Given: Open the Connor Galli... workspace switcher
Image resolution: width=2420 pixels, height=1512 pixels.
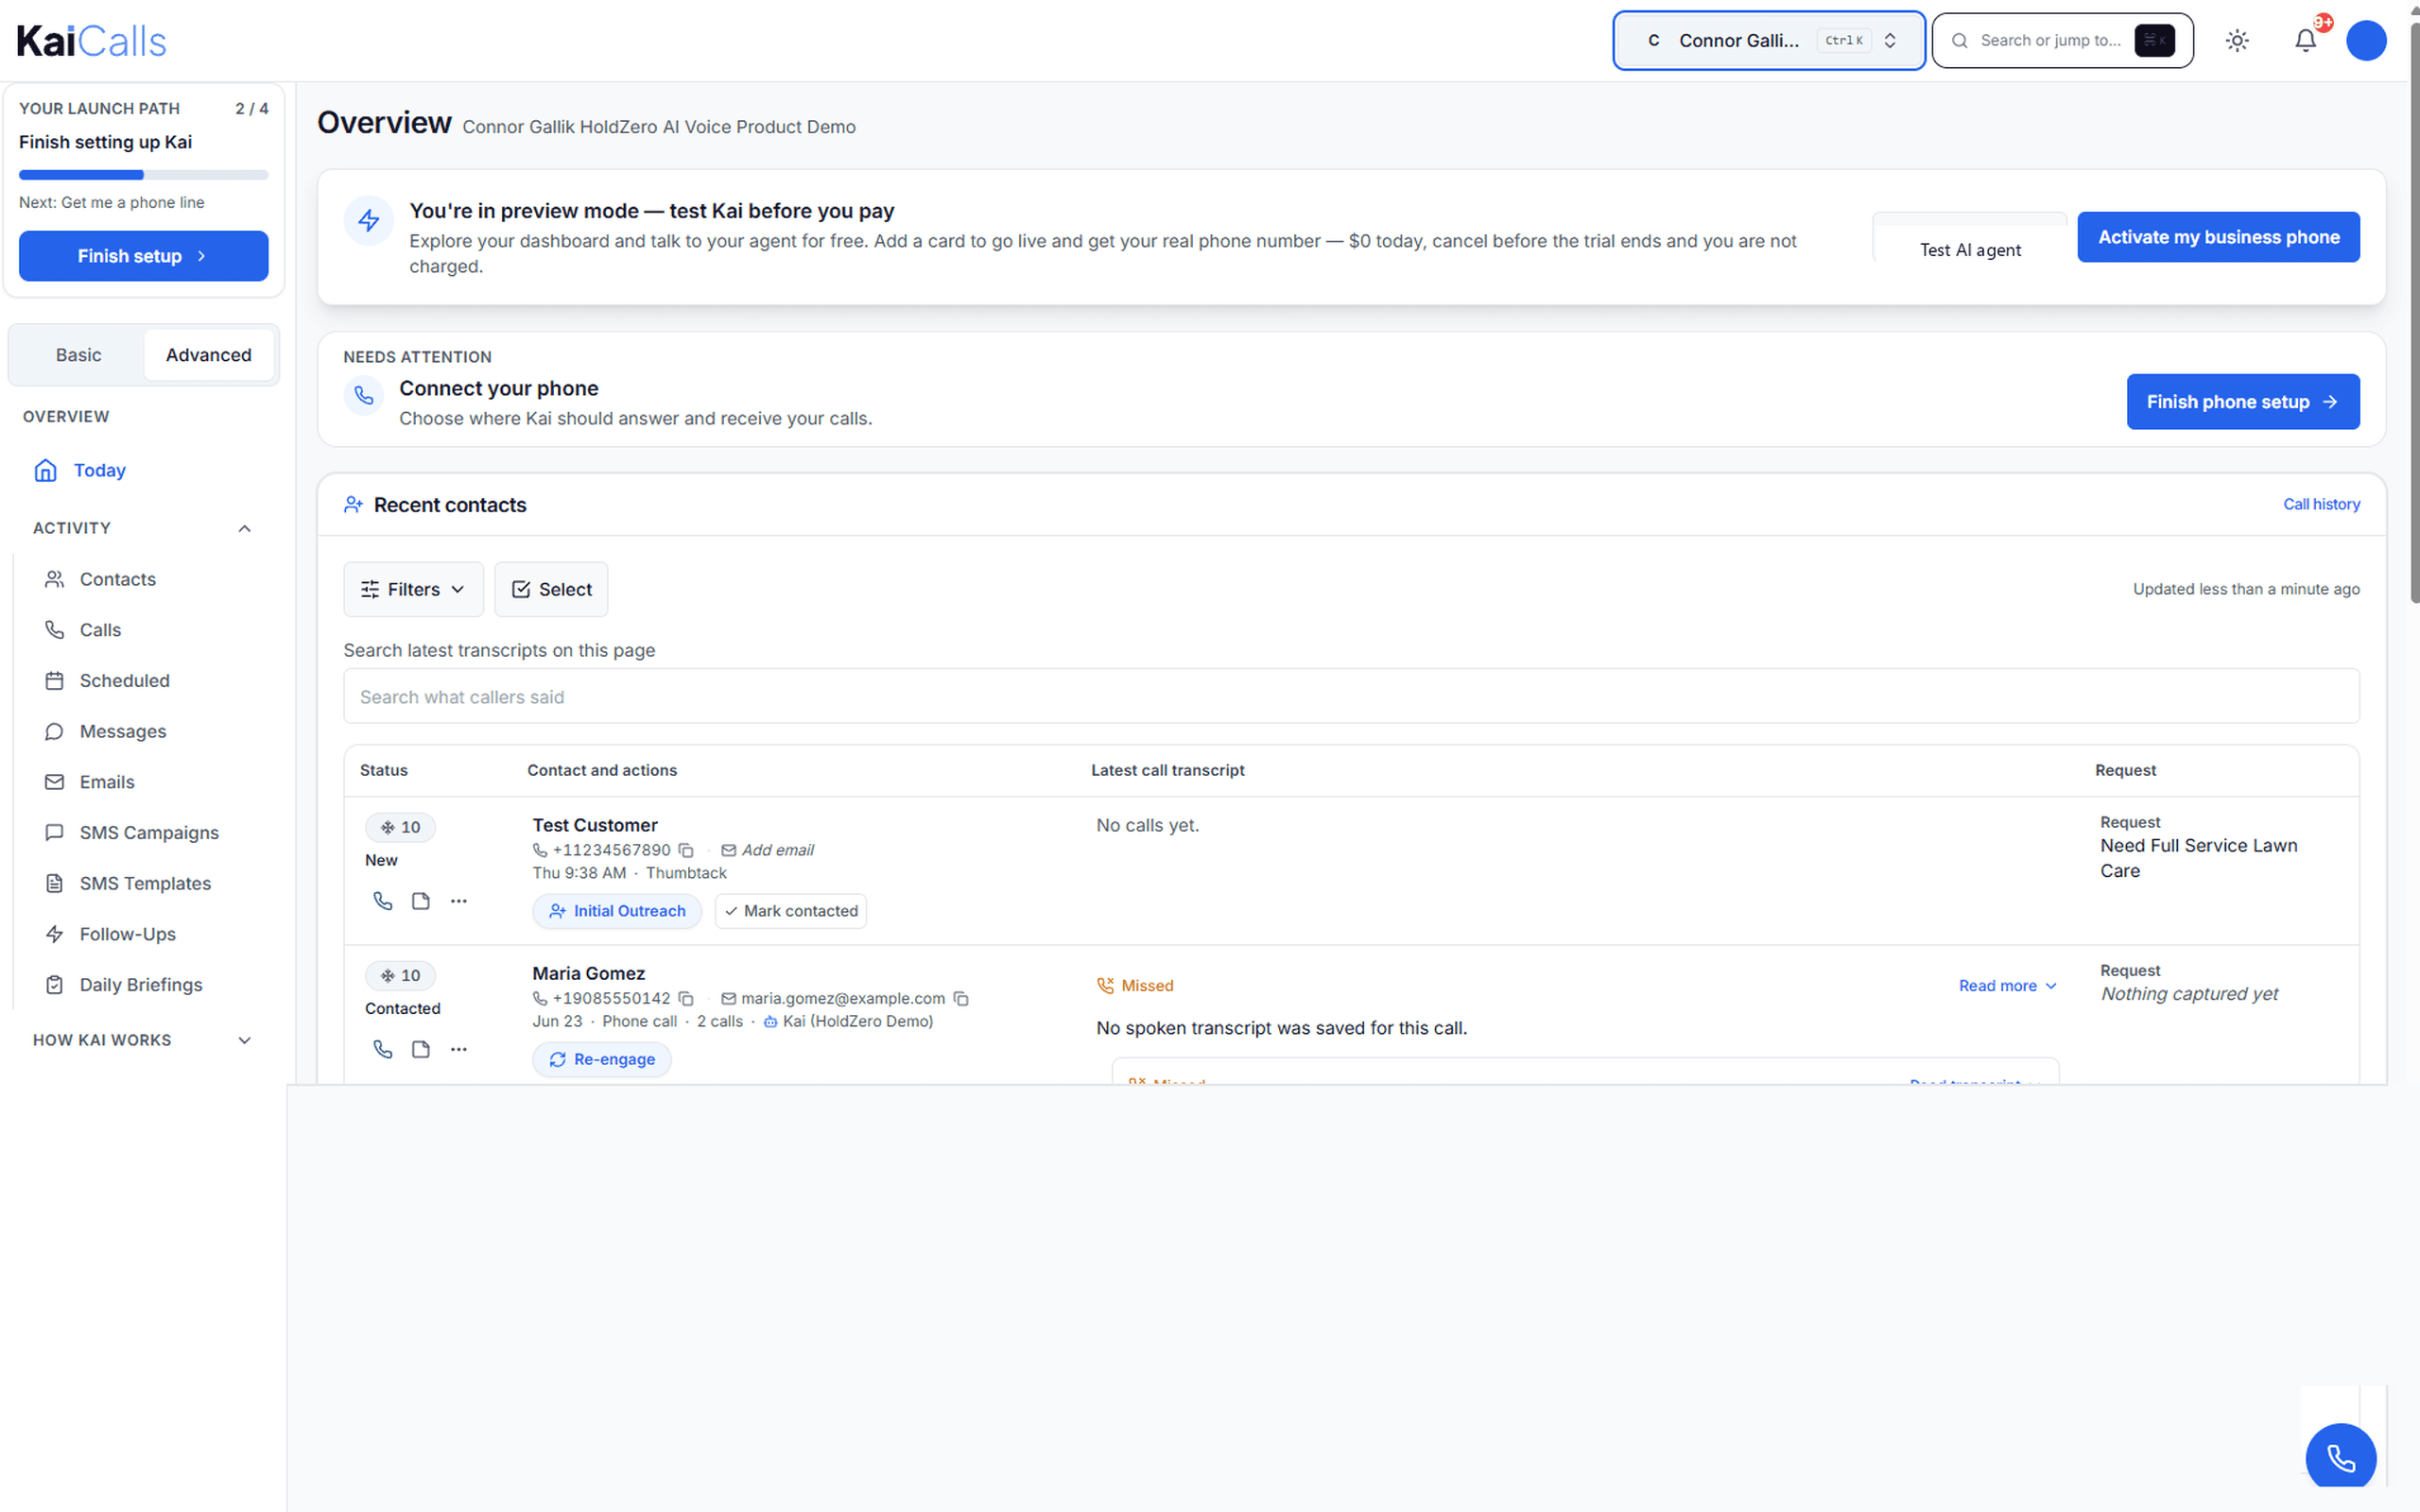Looking at the screenshot, I should pyautogui.click(x=1768, y=41).
